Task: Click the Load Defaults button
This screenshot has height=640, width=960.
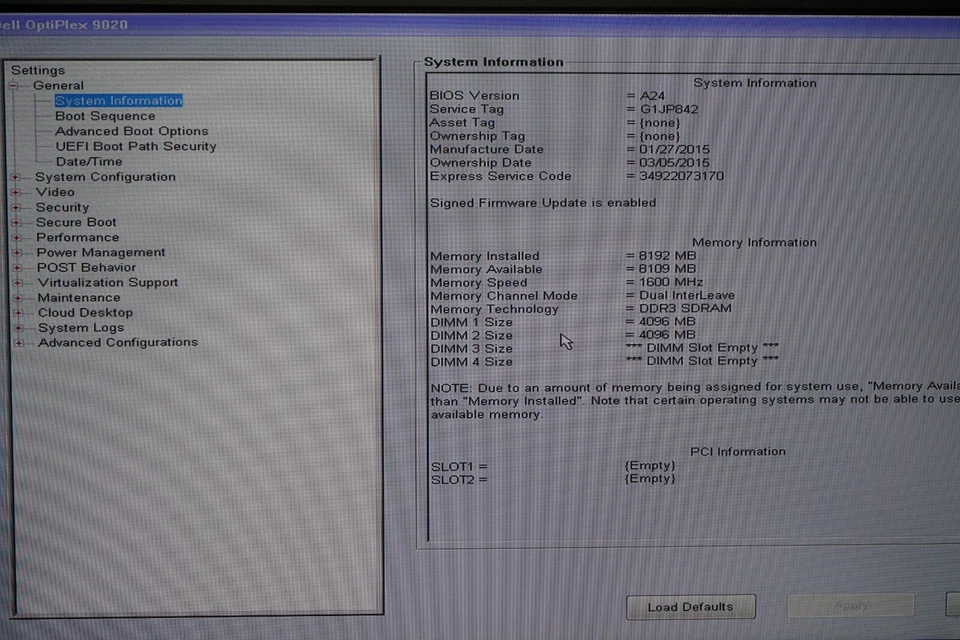Action: [690, 607]
